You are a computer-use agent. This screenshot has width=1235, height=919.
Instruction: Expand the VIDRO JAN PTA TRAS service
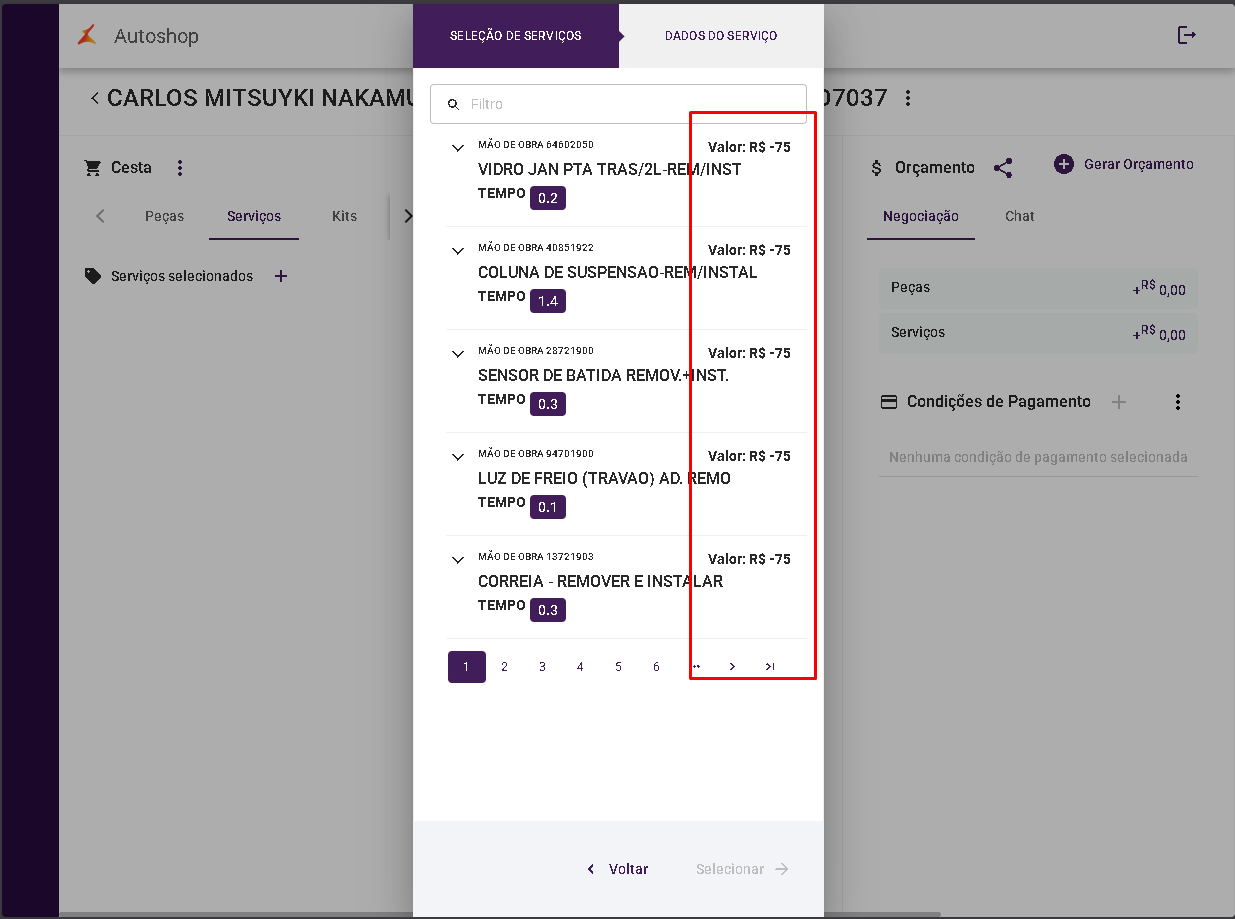pyautogui.click(x=458, y=148)
